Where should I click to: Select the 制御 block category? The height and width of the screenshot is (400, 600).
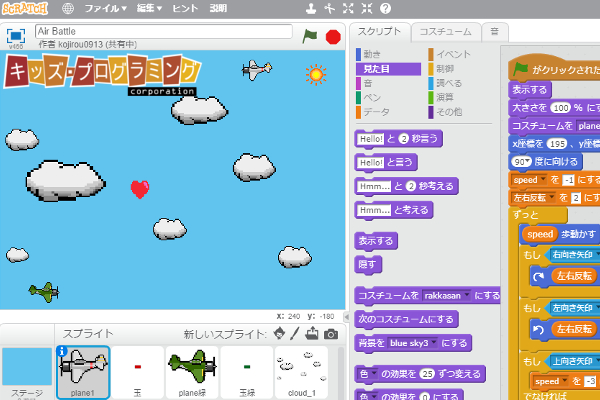447,69
